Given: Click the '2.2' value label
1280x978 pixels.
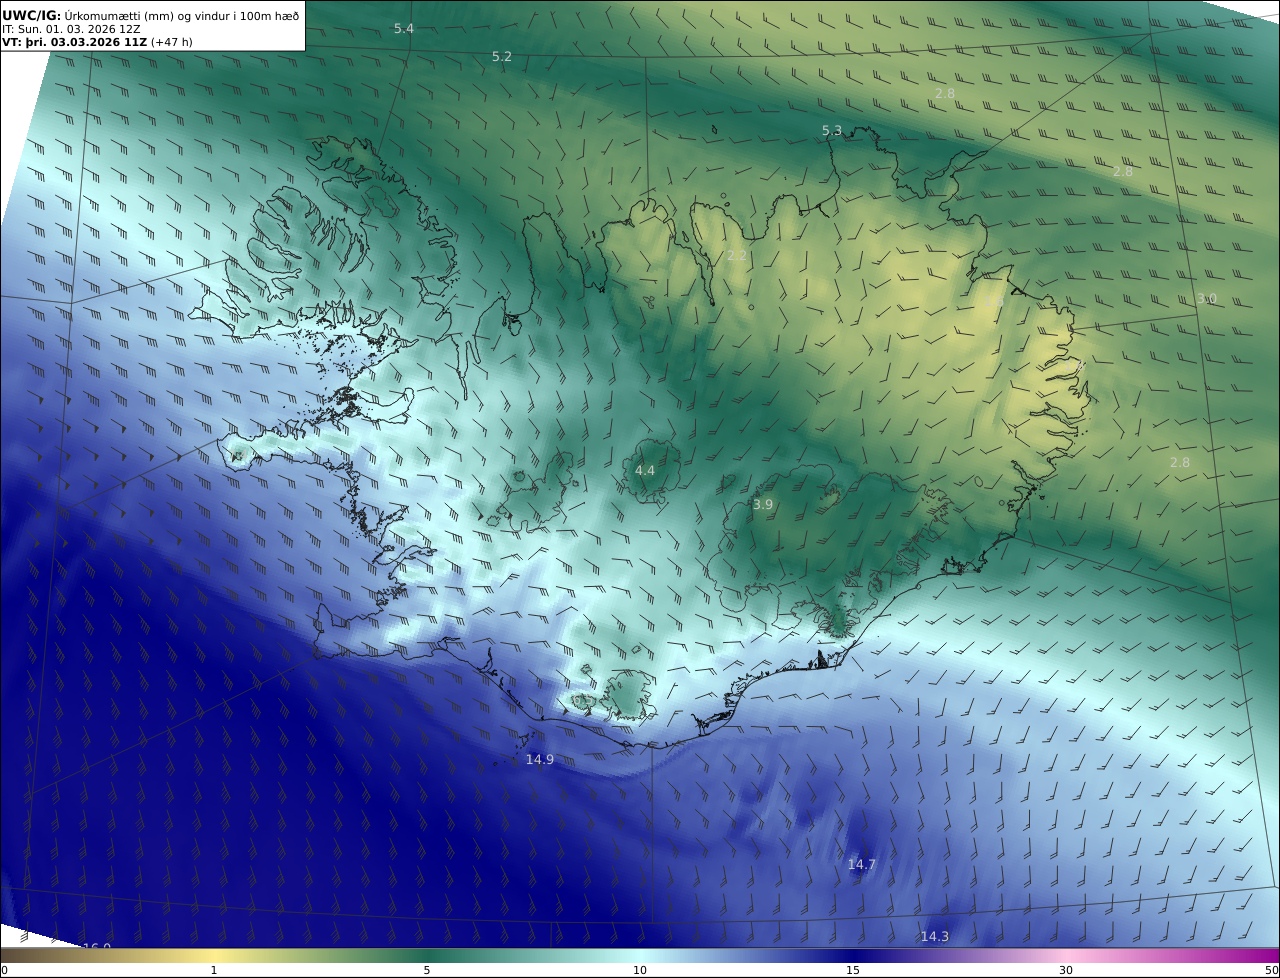Looking at the screenshot, I should pos(737,256).
